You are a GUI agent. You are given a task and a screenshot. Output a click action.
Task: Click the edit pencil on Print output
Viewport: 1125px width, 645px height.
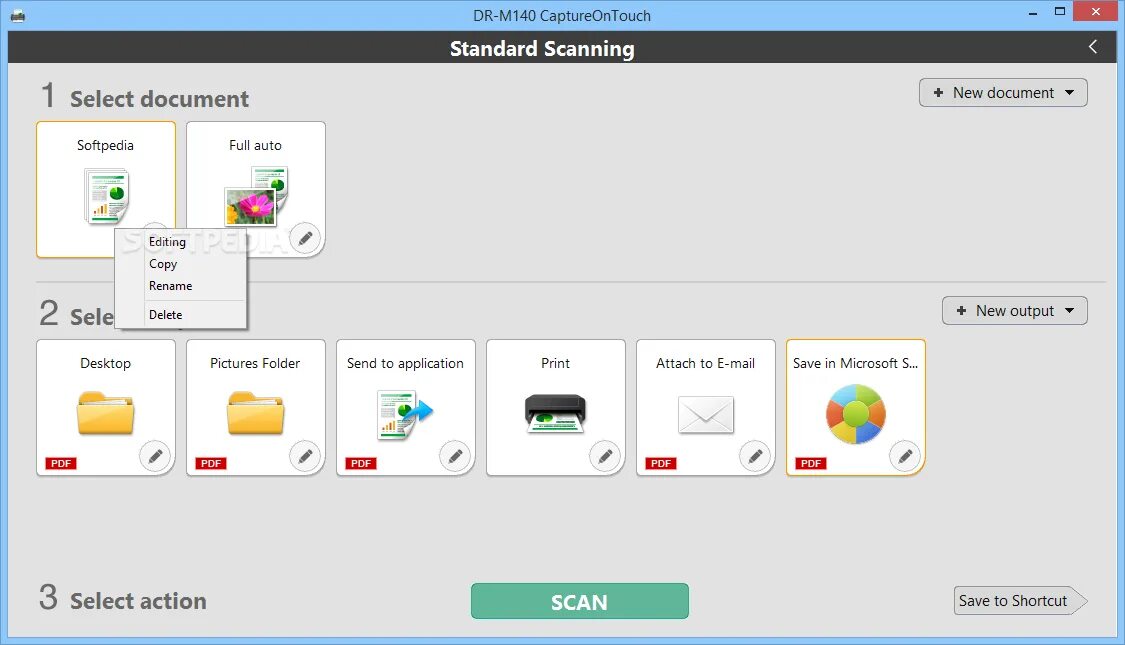pos(606,456)
